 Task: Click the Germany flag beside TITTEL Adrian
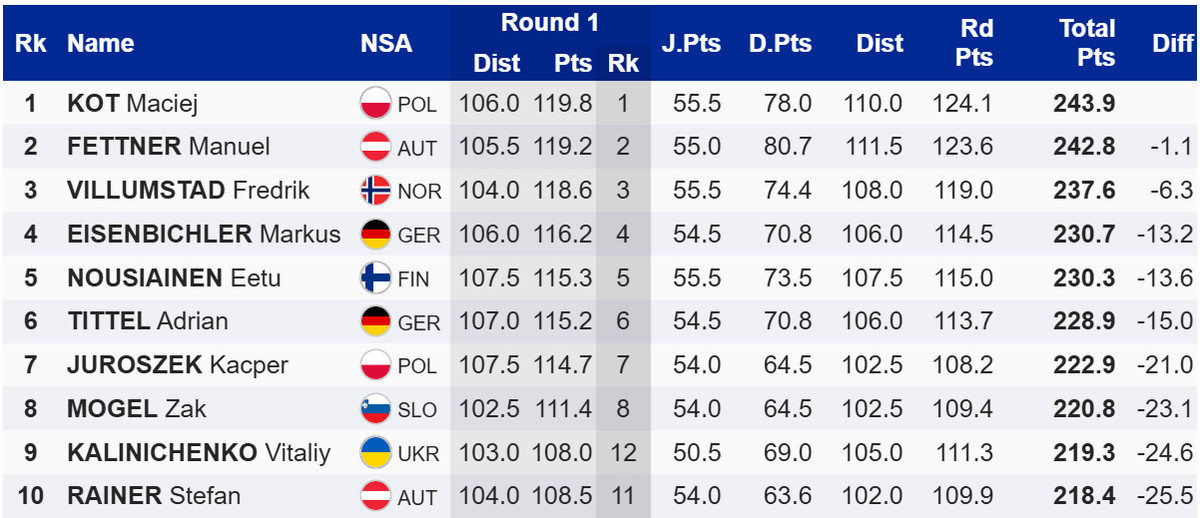[375, 321]
